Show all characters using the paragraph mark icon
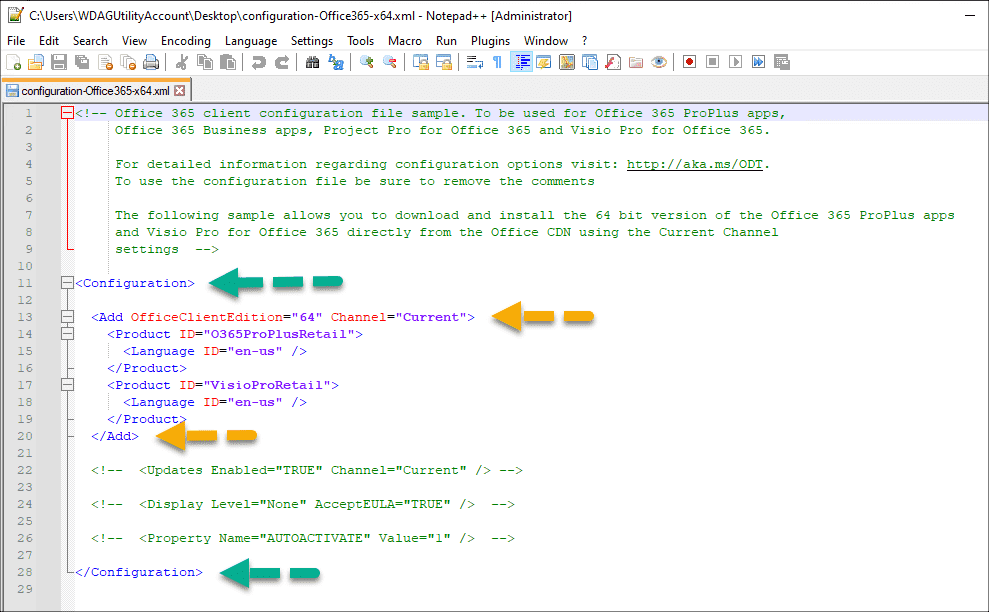Image resolution: width=989 pixels, height=612 pixels. pyautogui.click(x=496, y=62)
